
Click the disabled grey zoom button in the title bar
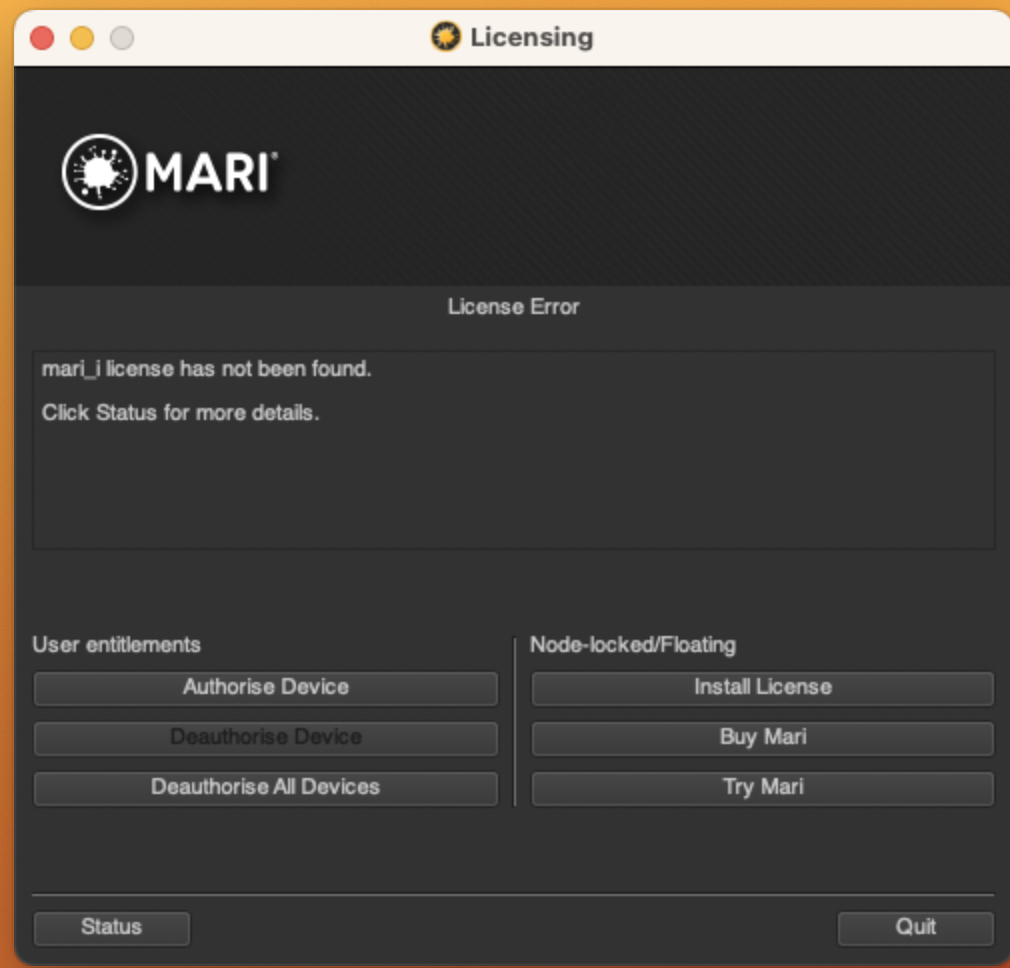(x=122, y=38)
